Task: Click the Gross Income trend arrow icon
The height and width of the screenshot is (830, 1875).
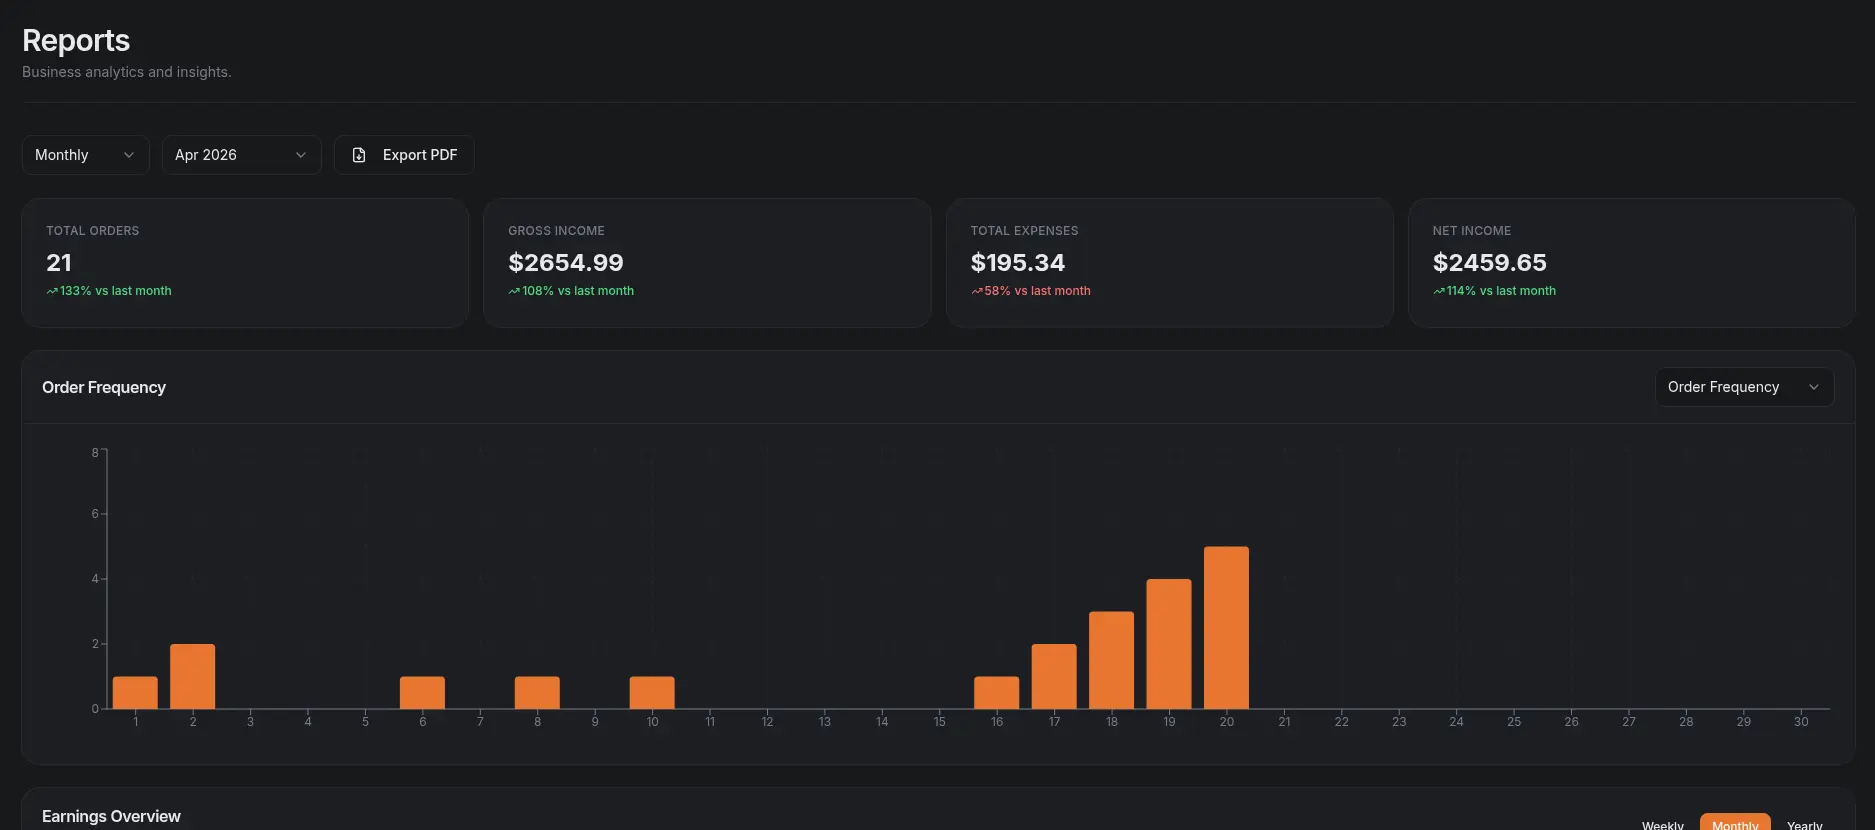Action: [514, 291]
